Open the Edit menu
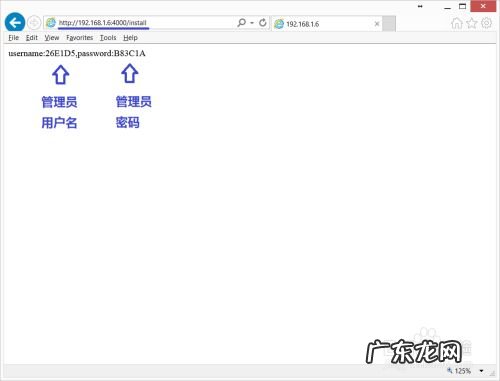Viewport: 500px width, 381px height. tap(32, 38)
